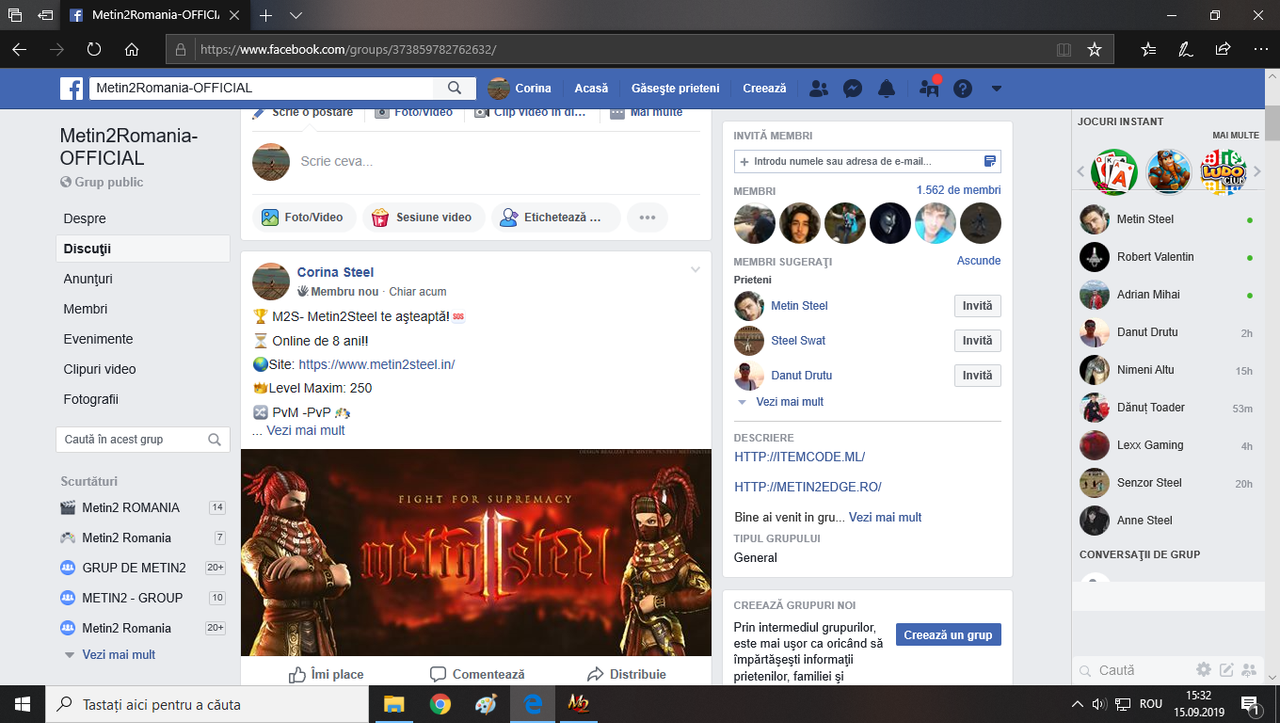Click Distribuie to share the post
The height and width of the screenshot is (723, 1280).
[627, 674]
